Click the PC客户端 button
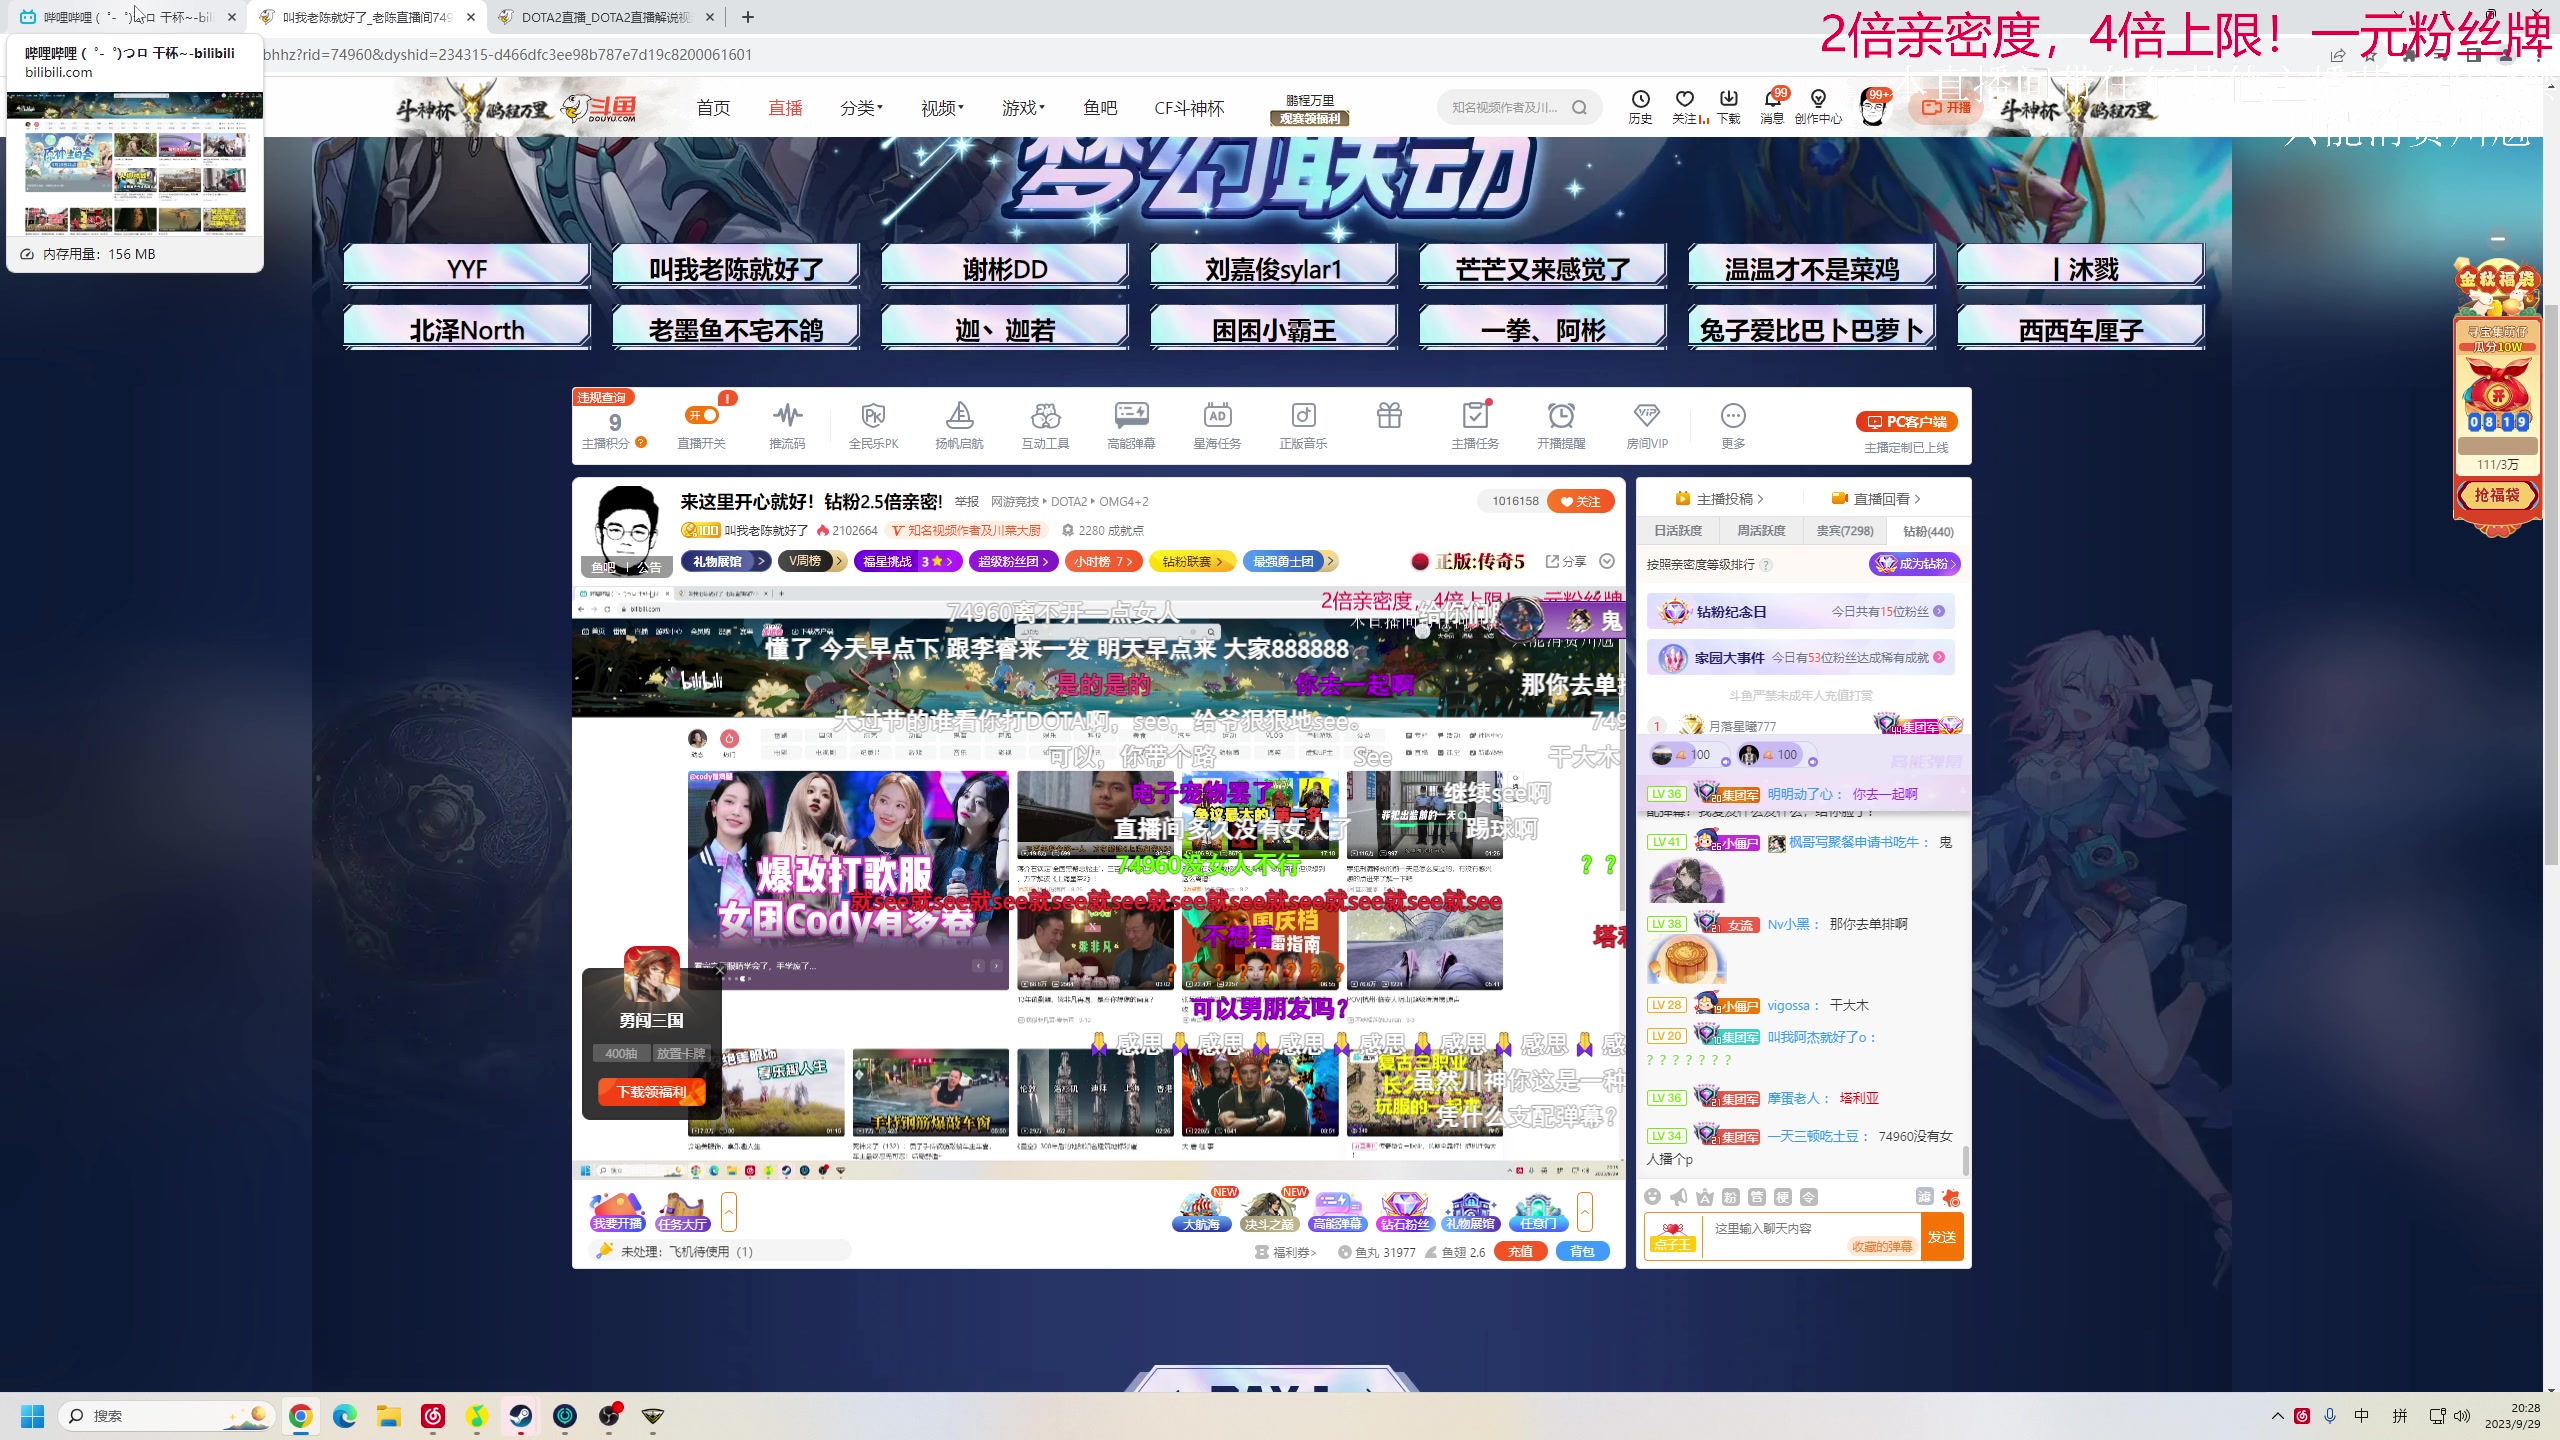Image resolution: width=2560 pixels, height=1440 pixels. pyautogui.click(x=1906, y=422)
